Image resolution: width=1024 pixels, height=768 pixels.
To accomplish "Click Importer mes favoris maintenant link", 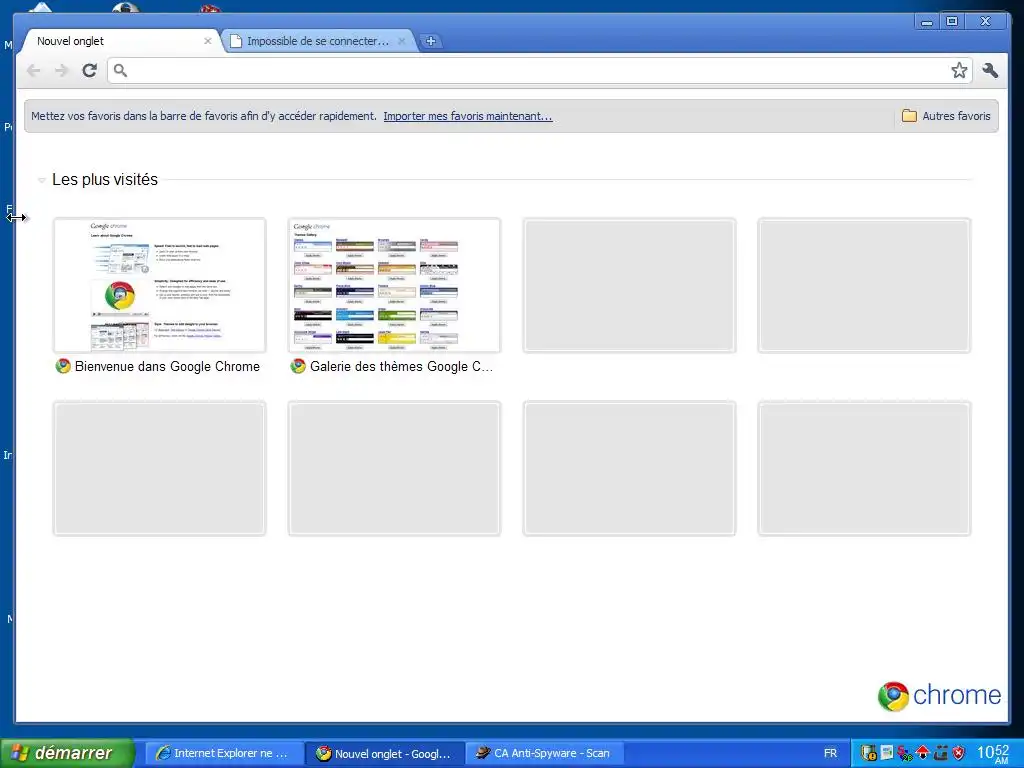I will (x=468, y=116).
